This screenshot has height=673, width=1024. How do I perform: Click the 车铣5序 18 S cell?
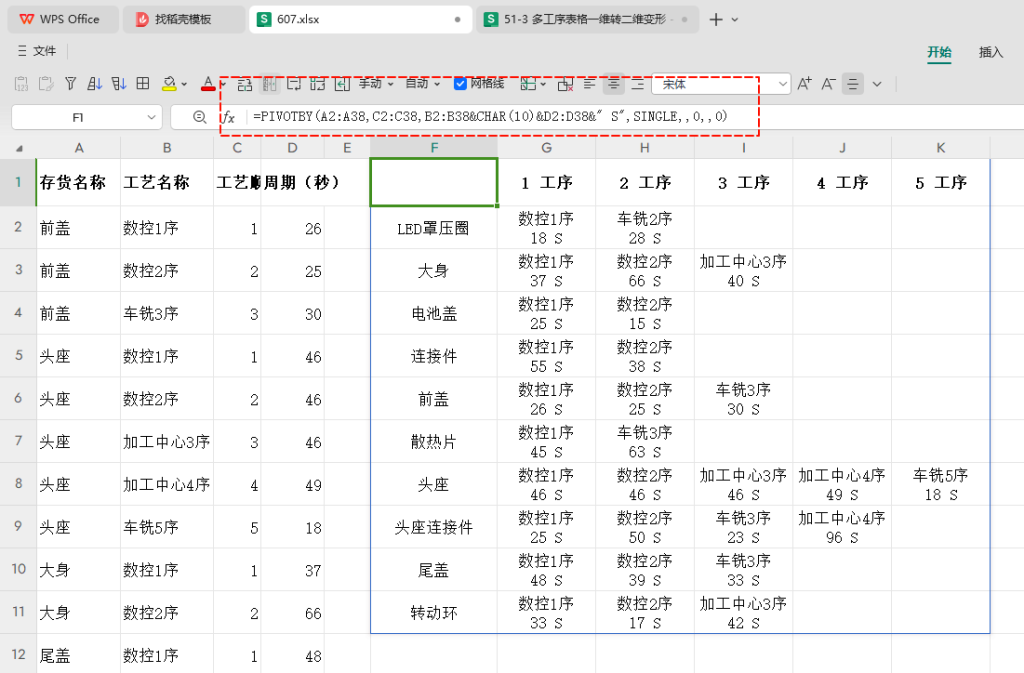pyautogui.click(x=940, y=484)
